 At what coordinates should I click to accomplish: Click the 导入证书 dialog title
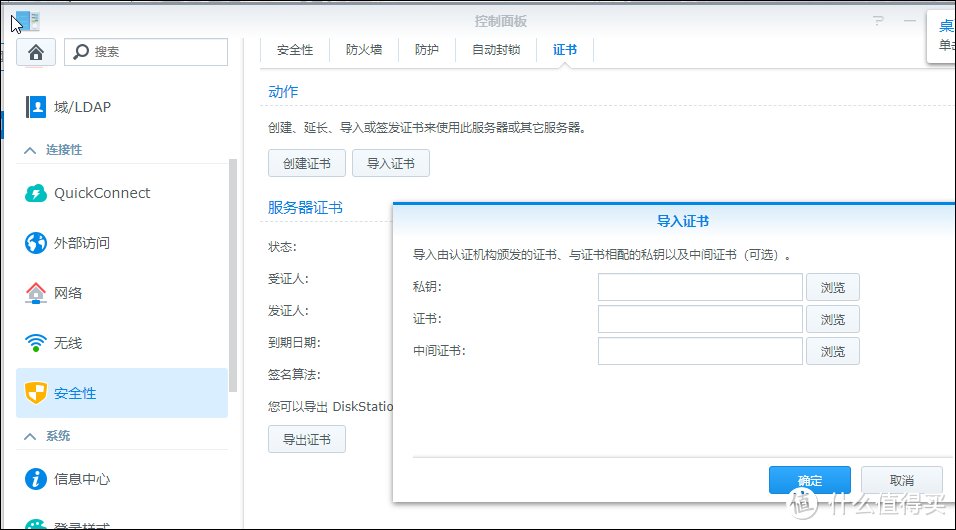[x=682, y=221]
